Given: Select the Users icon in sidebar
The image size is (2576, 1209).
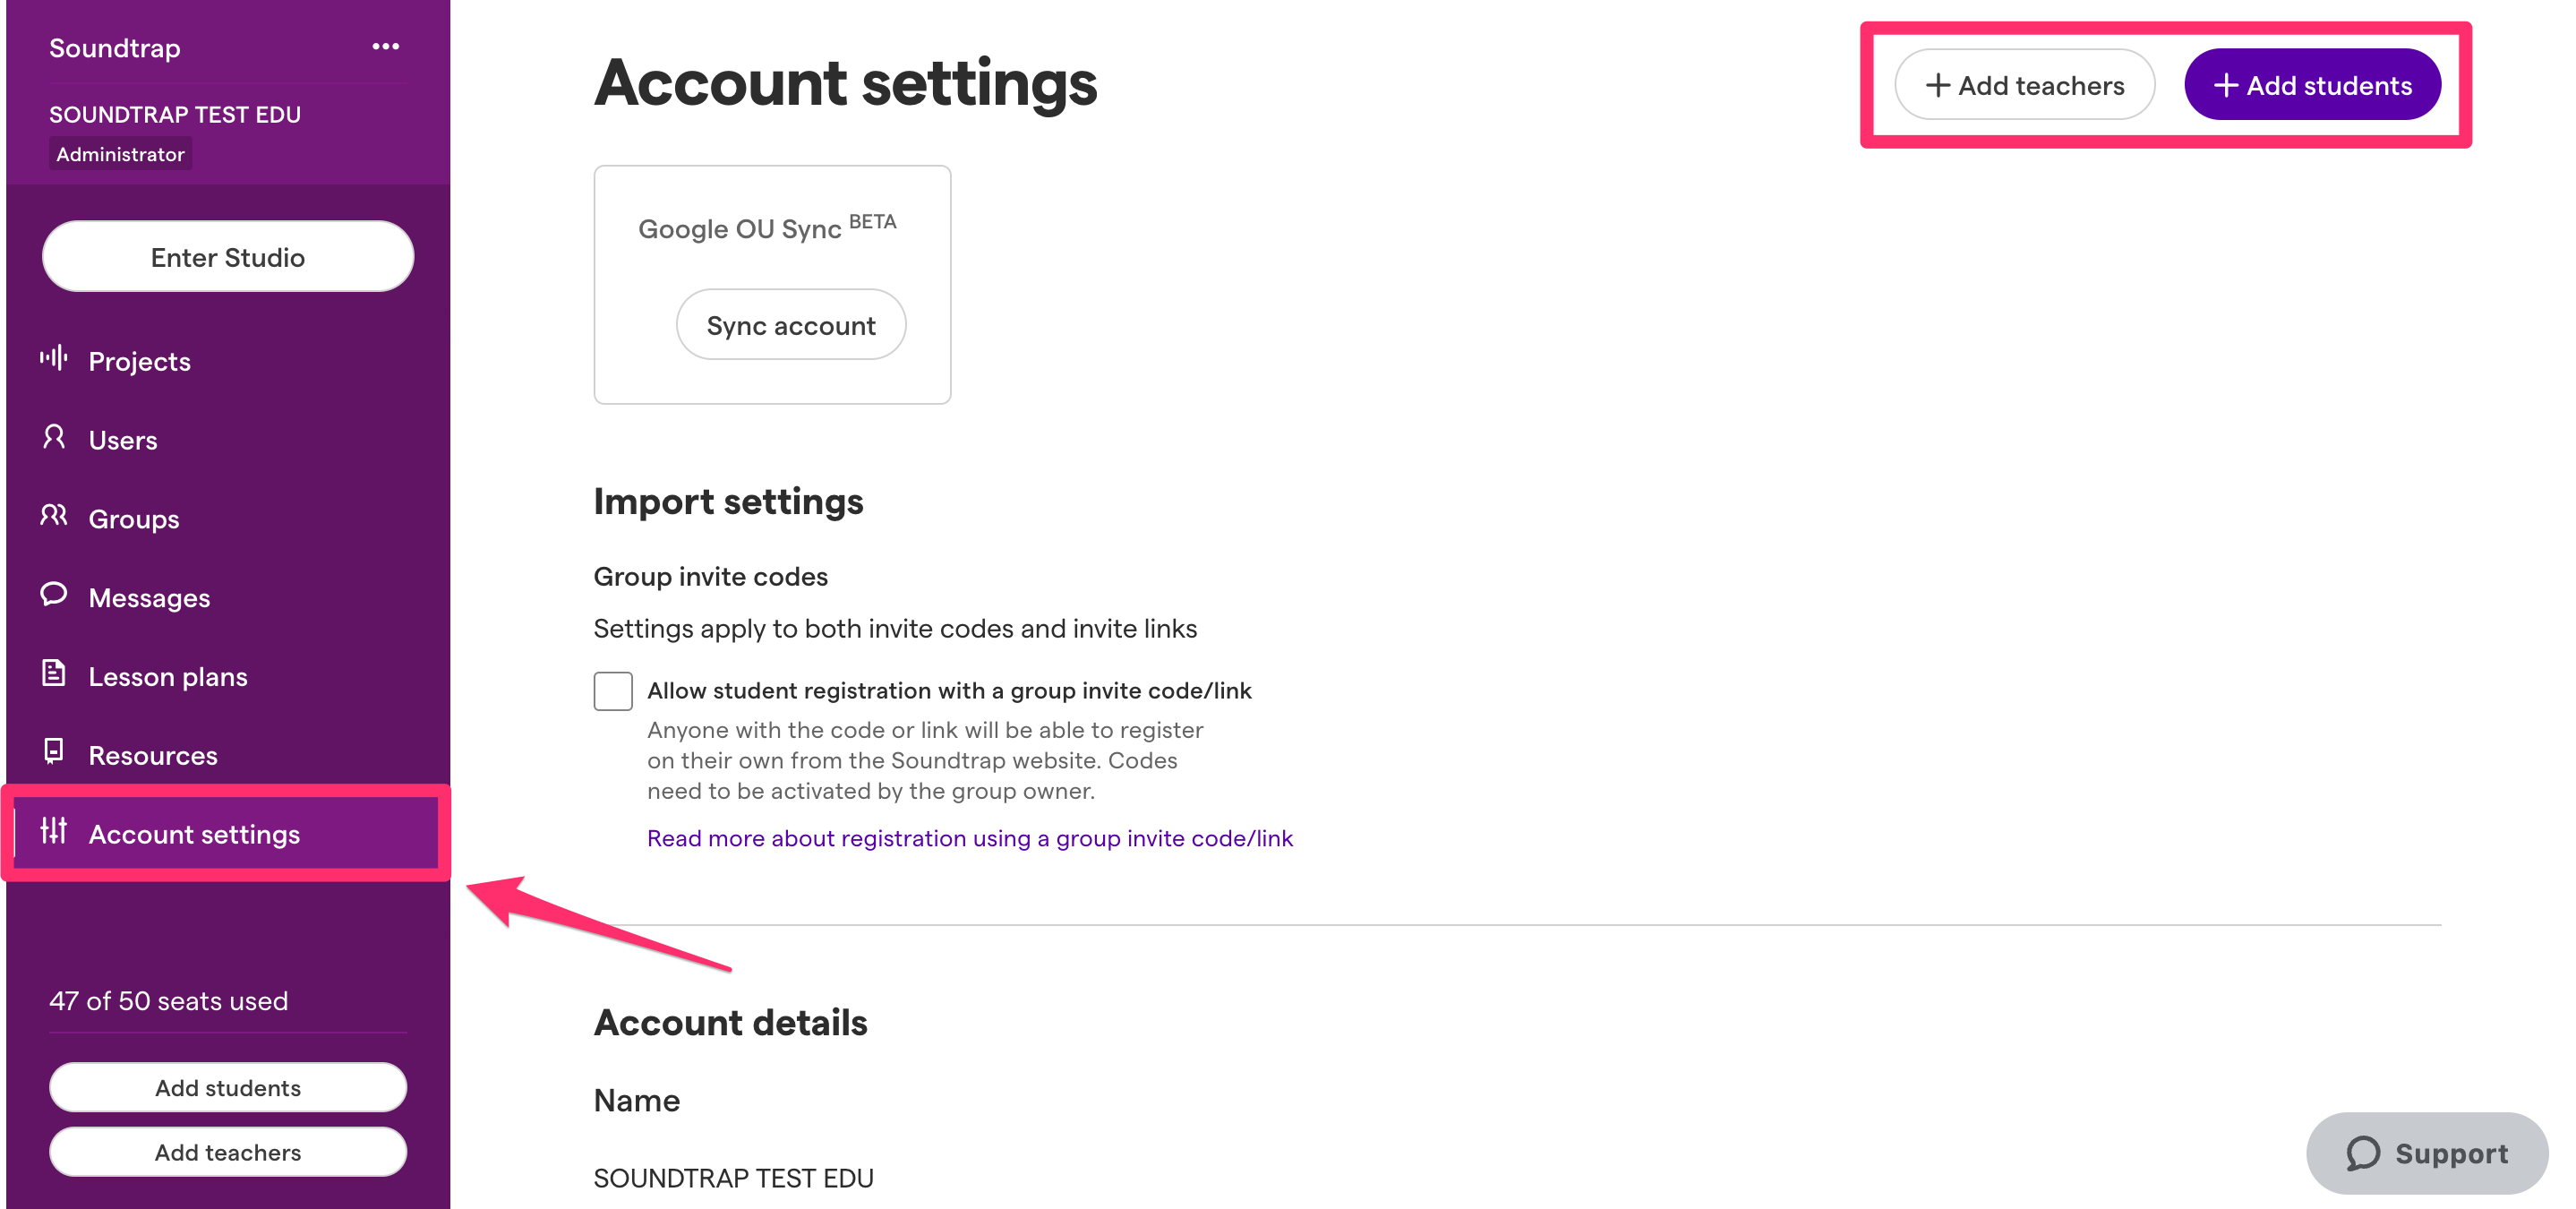Looking at the screenshot, I should coord(54,439).
